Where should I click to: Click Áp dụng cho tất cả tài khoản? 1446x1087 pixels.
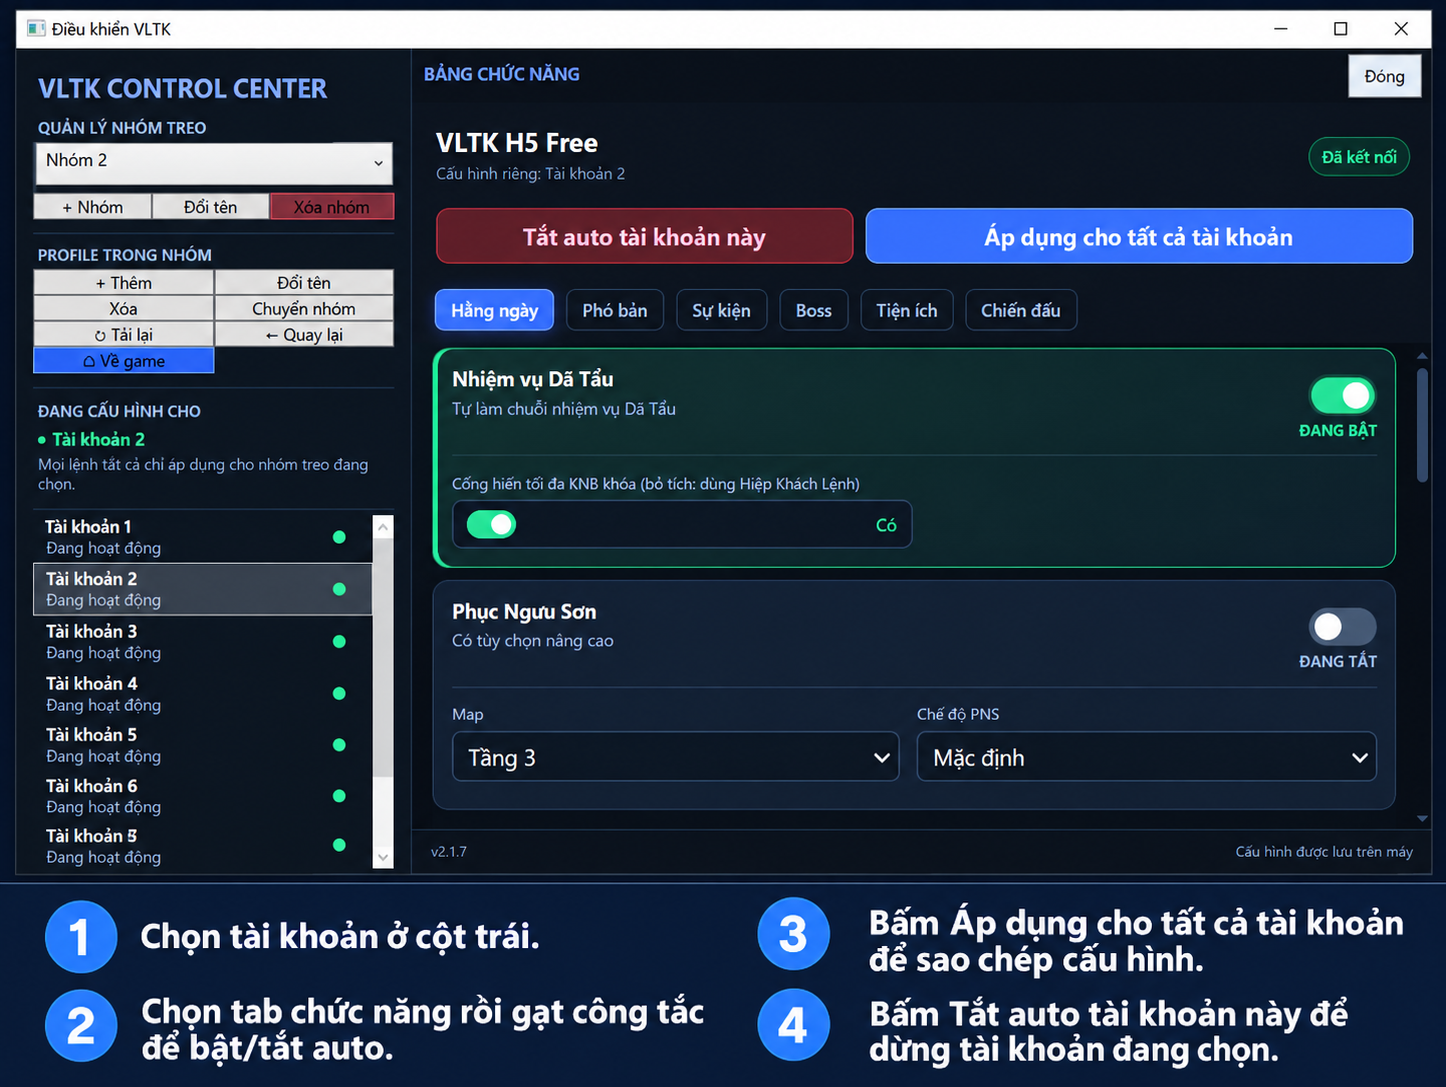[x=1139, y=237]
